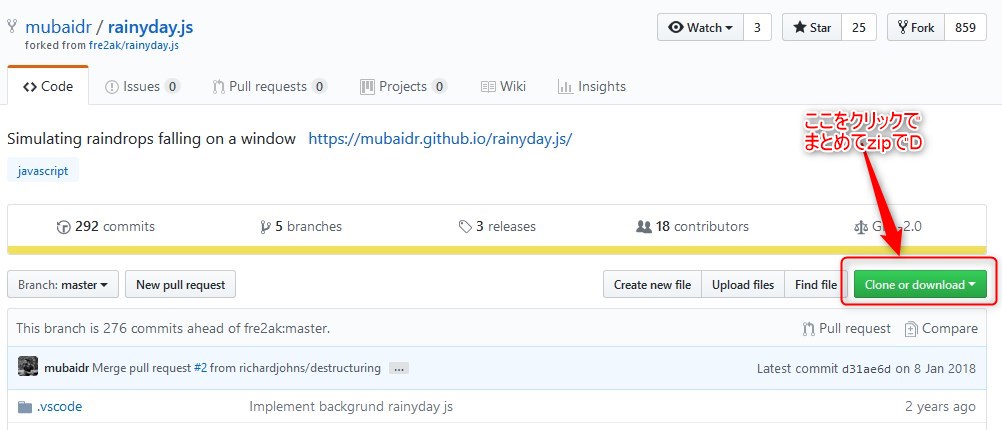Fork the repository
The height and width of the screenshot is (430, 1002).
point(916,27)
